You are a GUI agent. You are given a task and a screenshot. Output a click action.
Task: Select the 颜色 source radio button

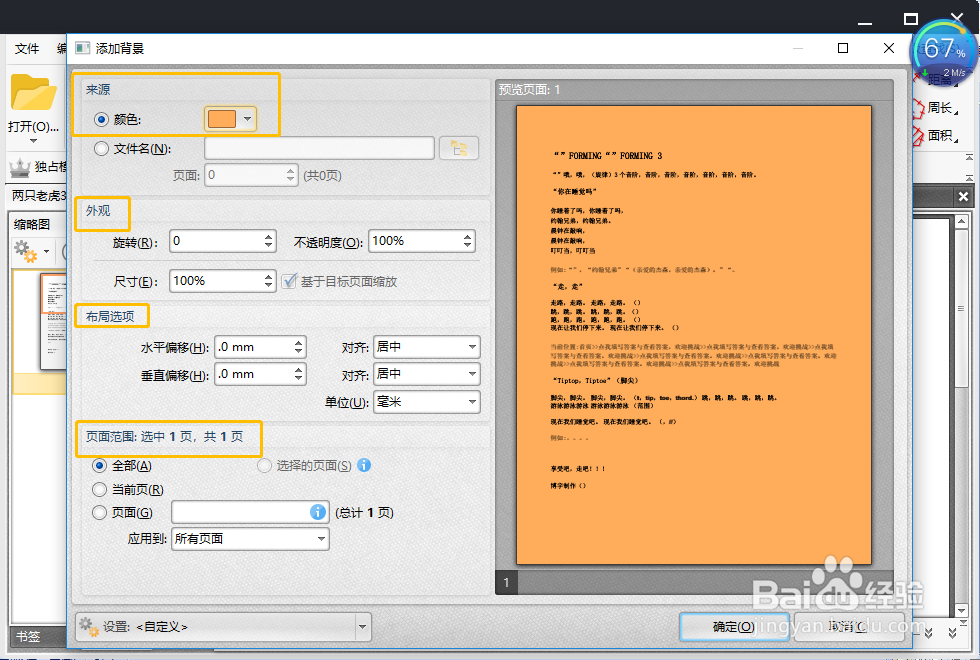(x=101, y=119)
